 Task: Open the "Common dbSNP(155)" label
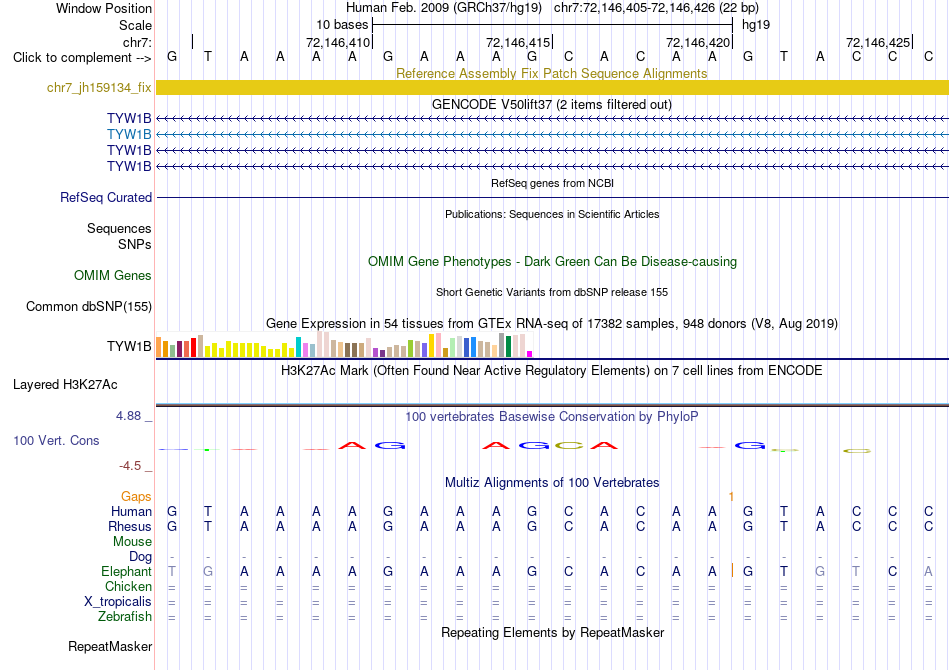pos(88,307)
